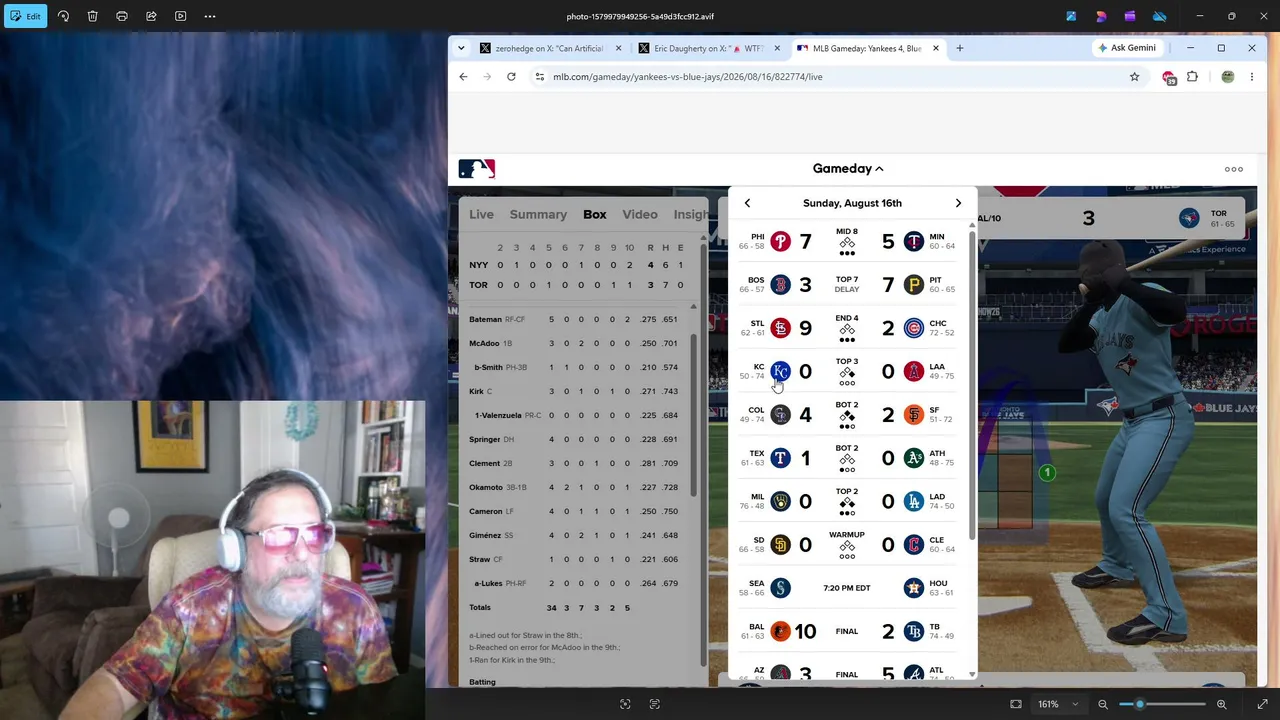Reload the MLB Gameday page
Screen dimensions: 1280x720
coord(511,76)
